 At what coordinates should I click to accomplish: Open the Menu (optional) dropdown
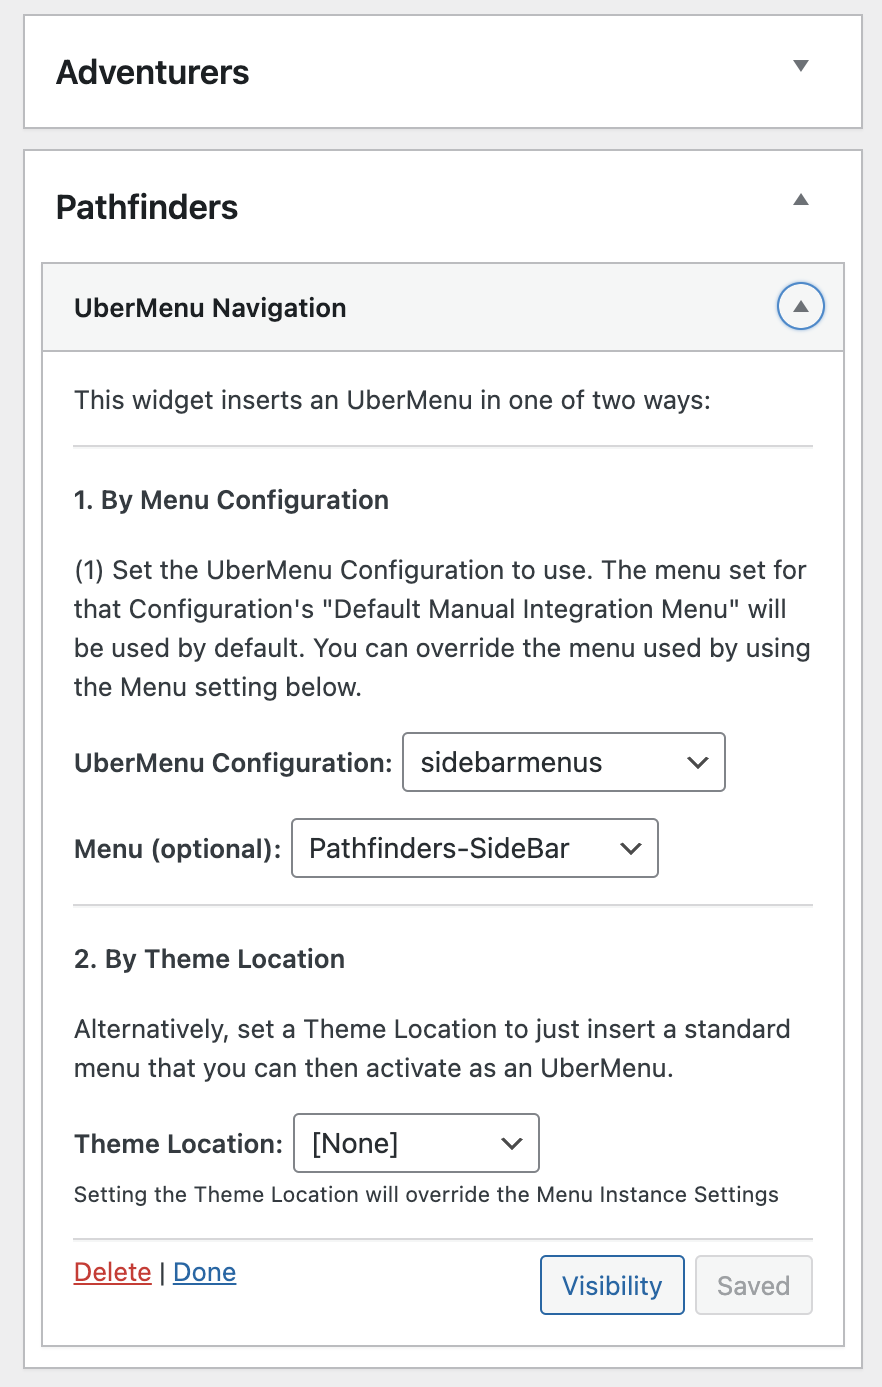474,849
